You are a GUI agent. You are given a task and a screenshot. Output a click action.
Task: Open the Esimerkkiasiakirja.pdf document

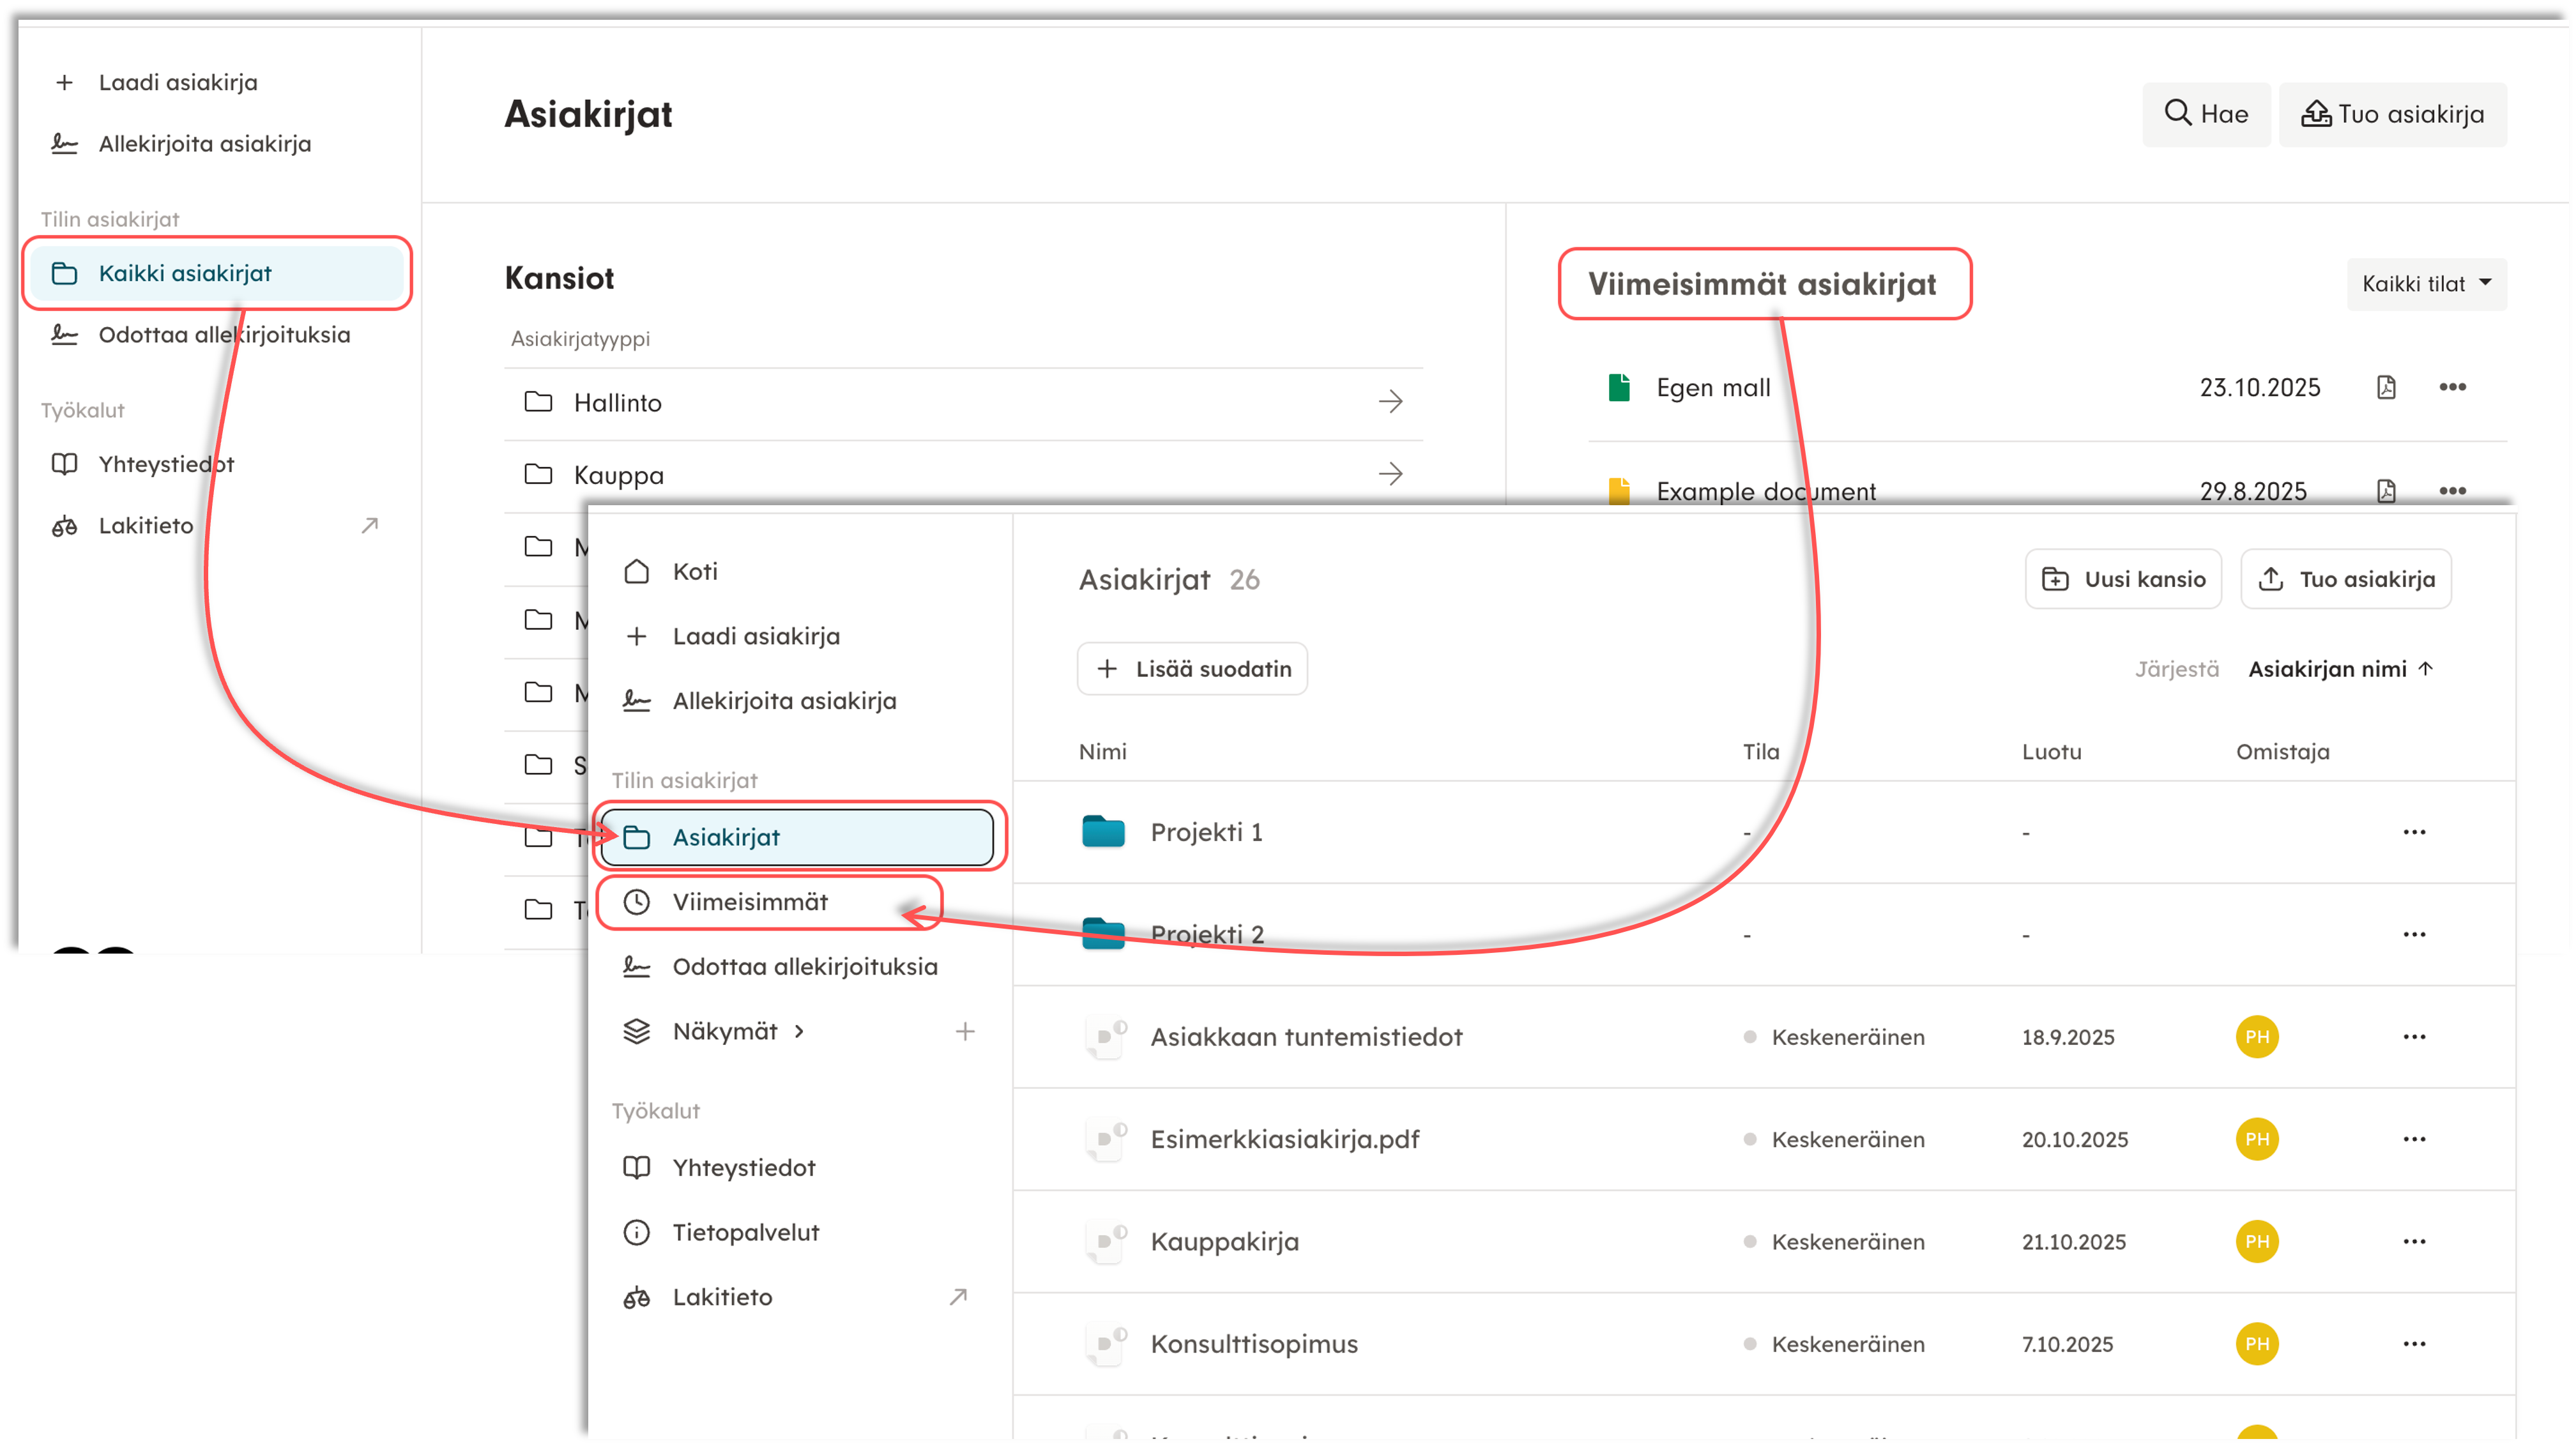[1284, 1139]
